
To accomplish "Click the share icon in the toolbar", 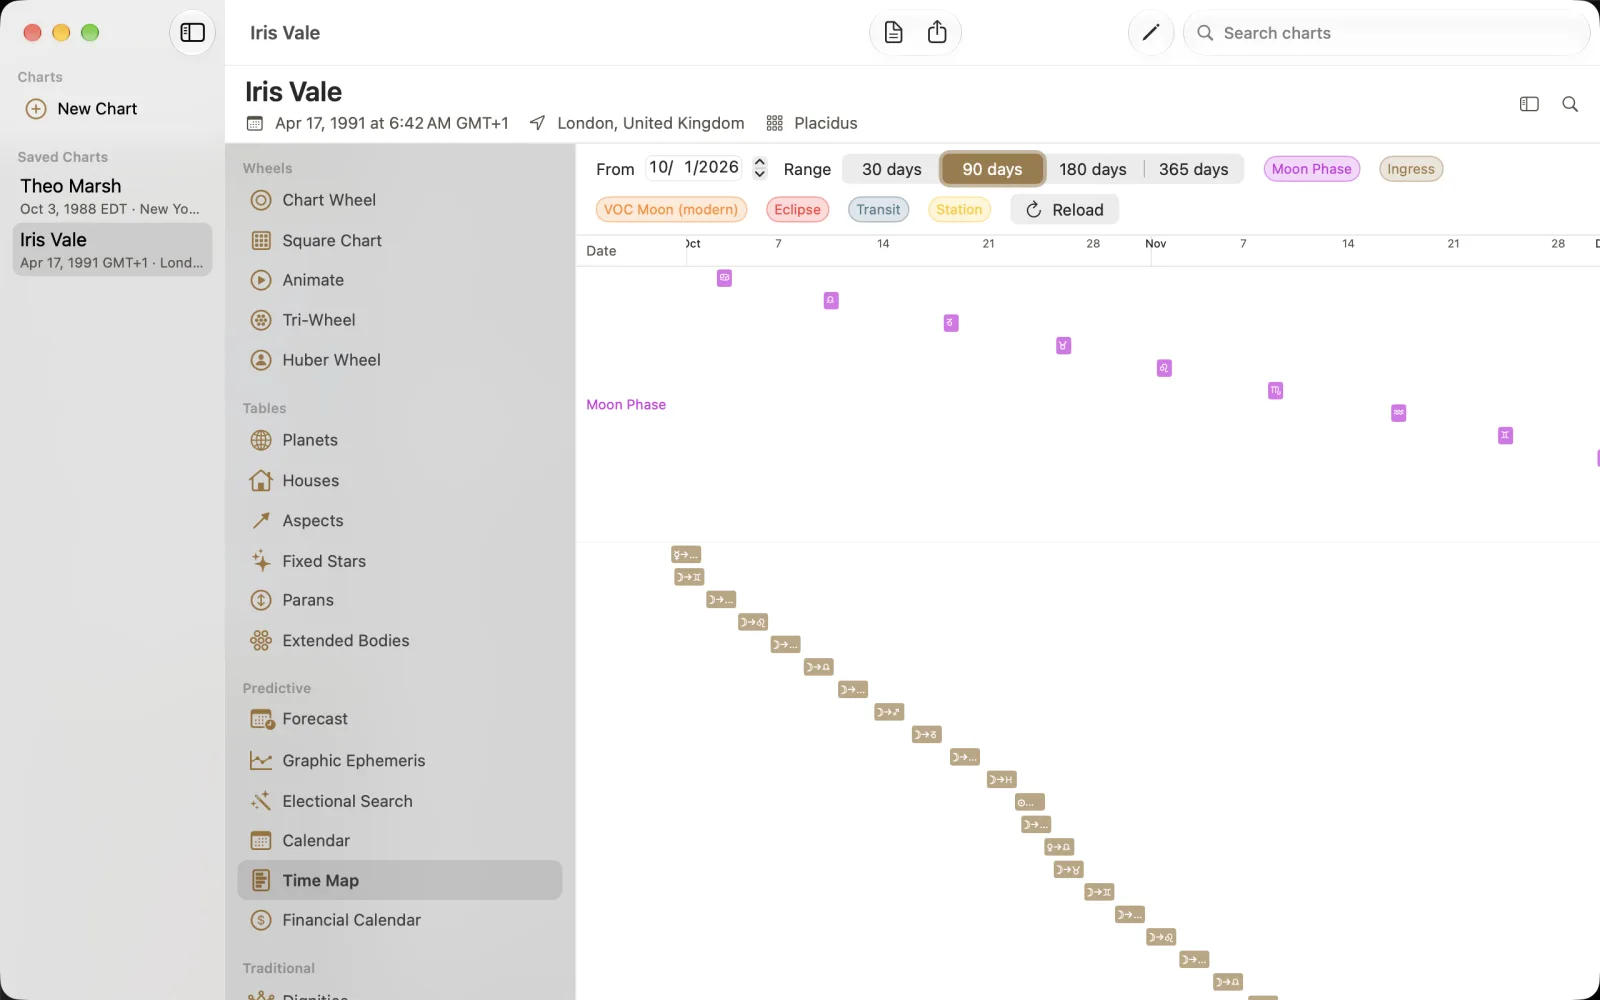I will coord(937,33).
